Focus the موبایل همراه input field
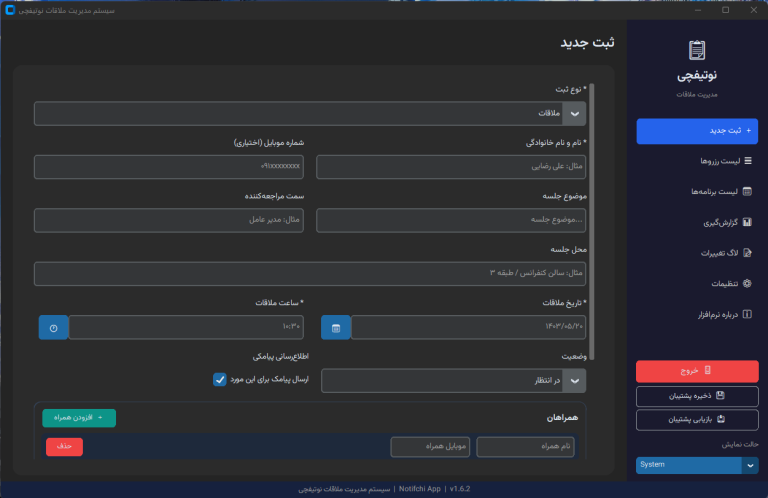The image size is (768, 498). tap(430, 447)
